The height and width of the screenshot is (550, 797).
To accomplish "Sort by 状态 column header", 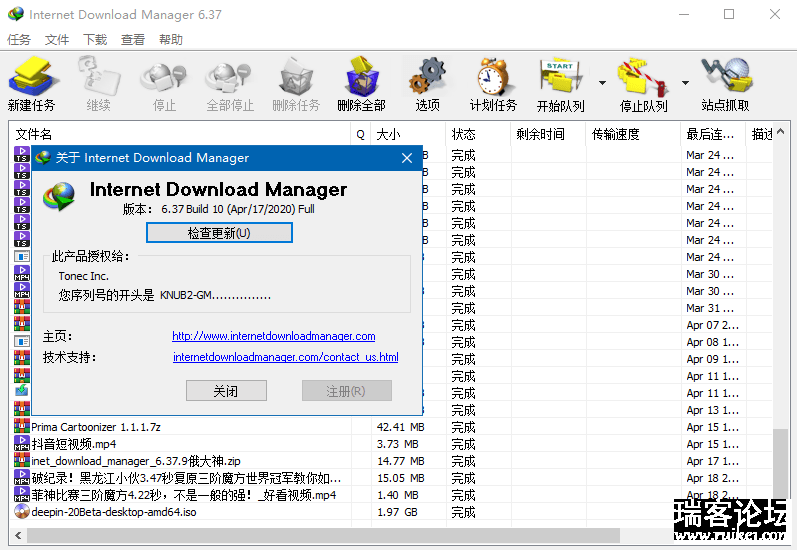I will [478, 134].
